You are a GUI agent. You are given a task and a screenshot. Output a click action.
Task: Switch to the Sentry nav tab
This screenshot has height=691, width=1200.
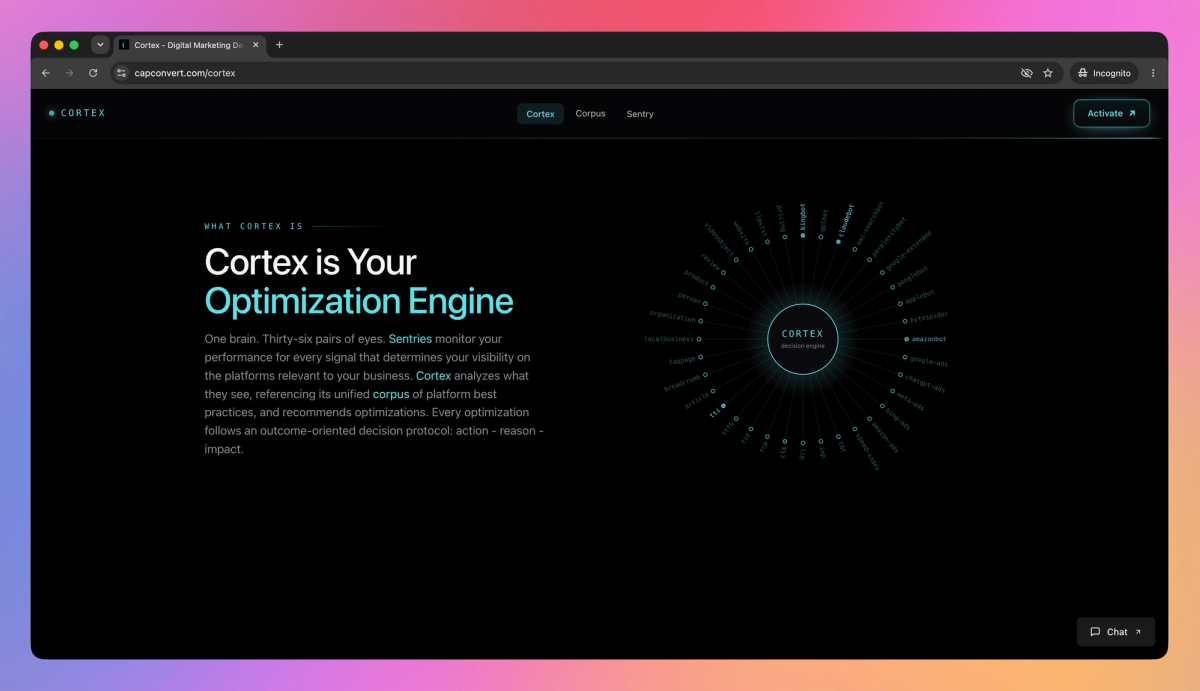tap(640, 114)
